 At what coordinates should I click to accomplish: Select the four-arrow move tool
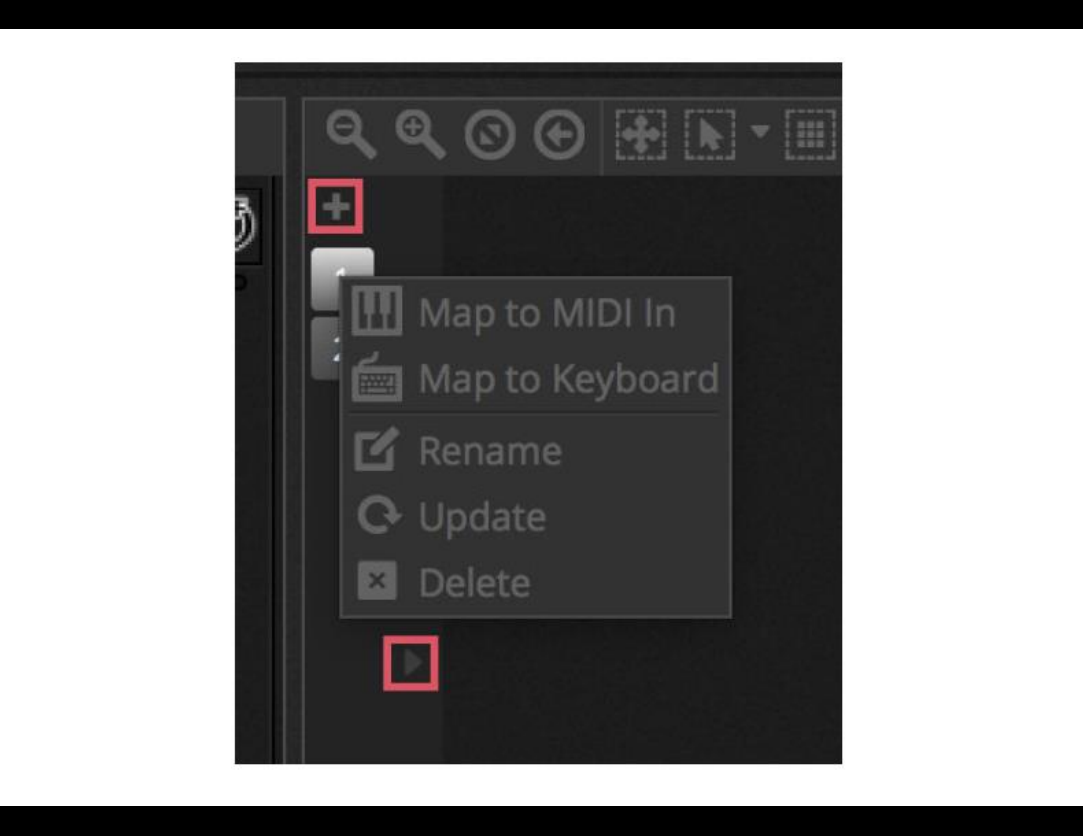(641, 134)
